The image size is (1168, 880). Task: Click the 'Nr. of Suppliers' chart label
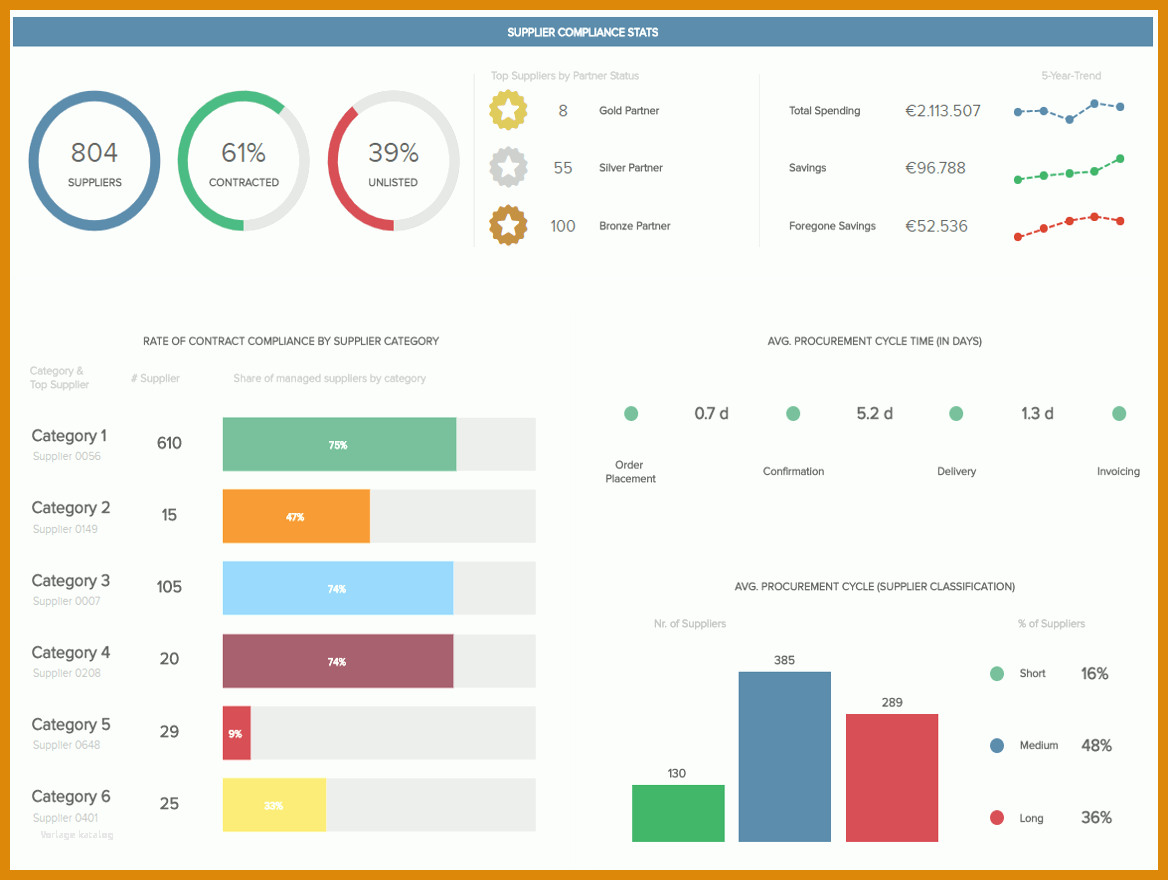click(x=690, y=624)
